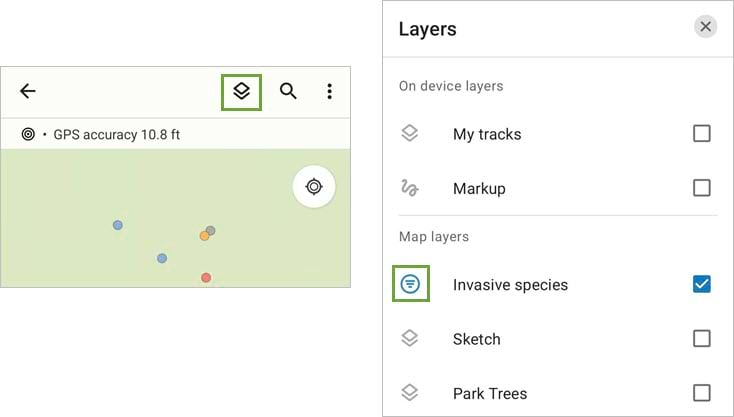Show the Park Trees layer checkbox
Screen dimensions: 734x417
[x=702, y=393]
